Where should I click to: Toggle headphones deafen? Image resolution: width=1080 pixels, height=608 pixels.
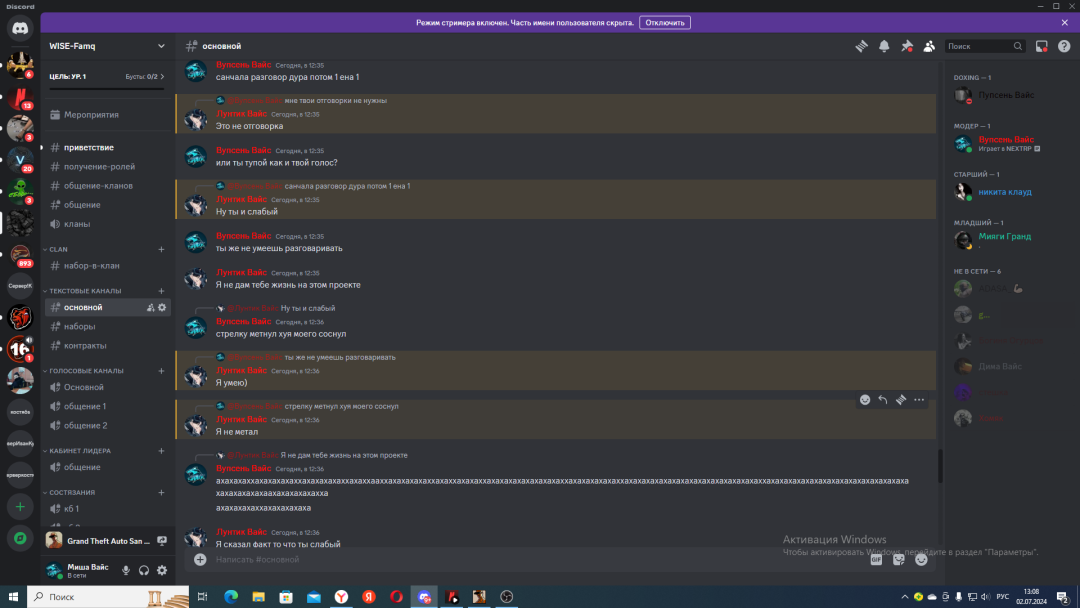click(x=144, y=570)
